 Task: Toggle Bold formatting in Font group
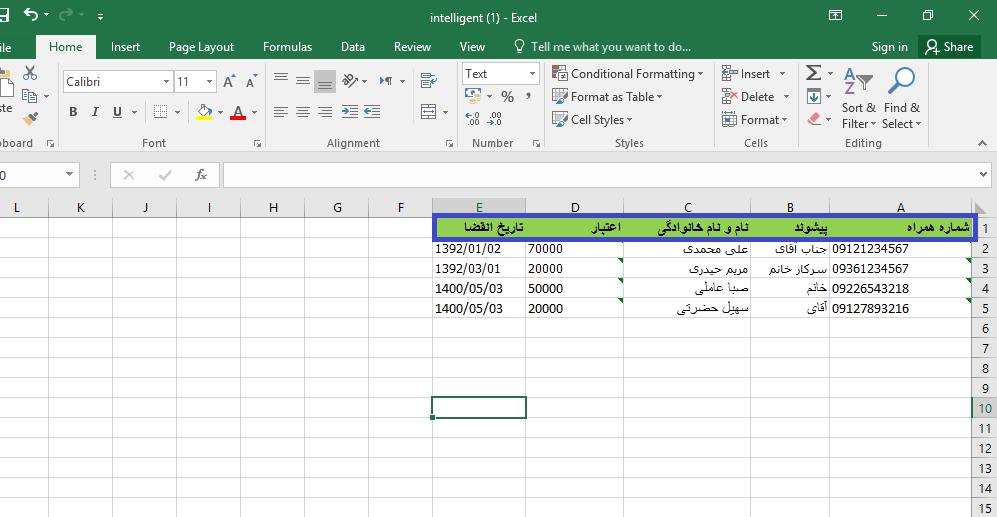coord(73,112)
